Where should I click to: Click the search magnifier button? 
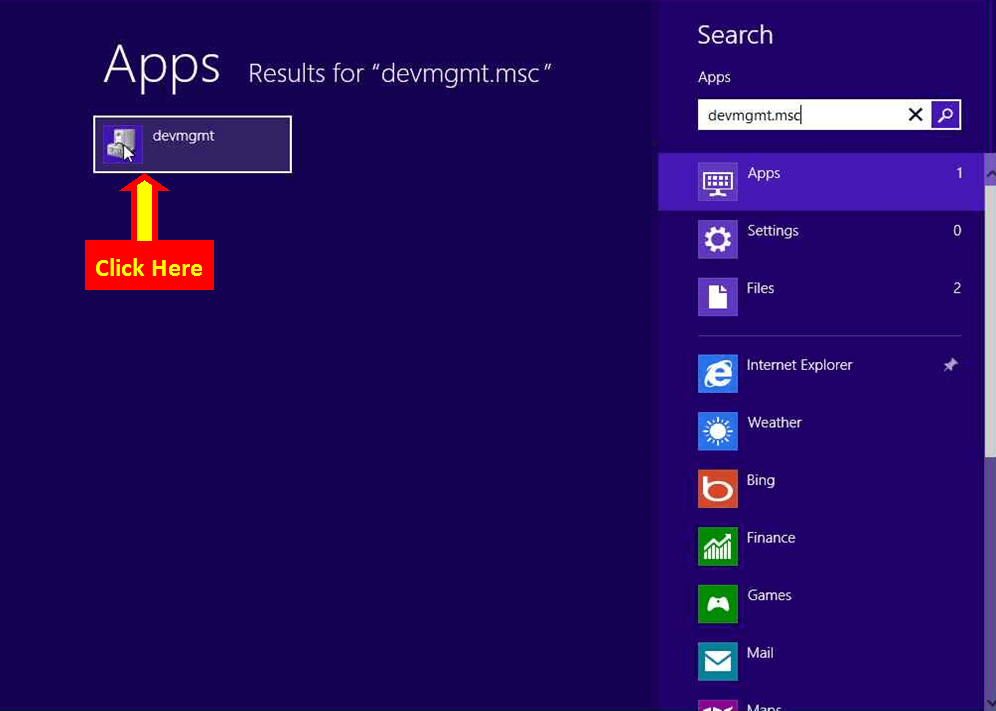click(x=945, y=115)
